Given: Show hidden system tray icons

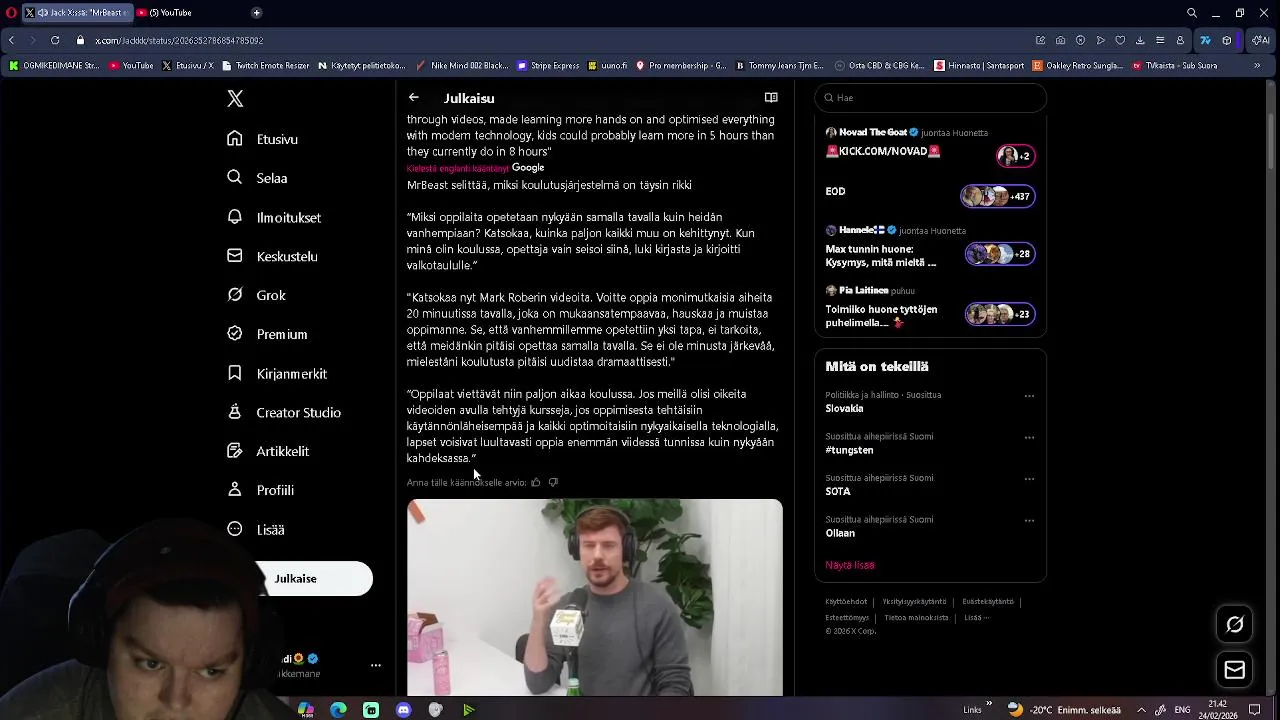Looking at the screenshot, I should [1142, 710].
